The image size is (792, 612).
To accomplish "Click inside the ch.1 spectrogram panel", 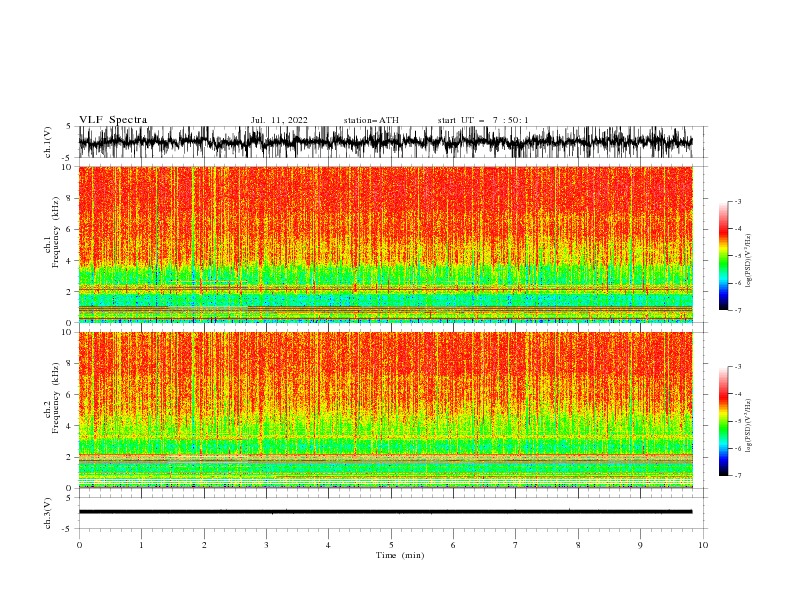I will pos(385,244).
